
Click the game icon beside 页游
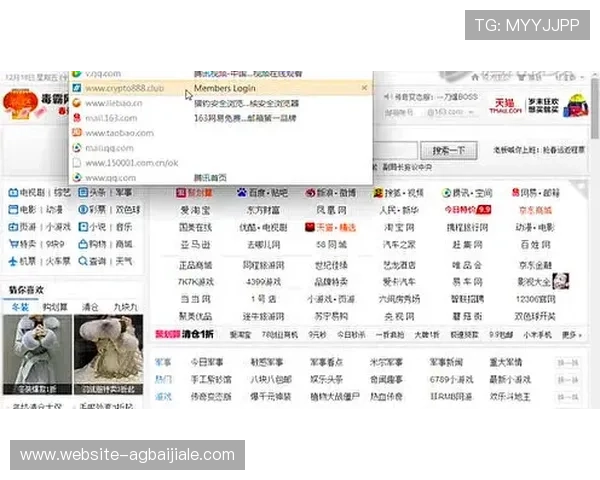pyautogui.click(x=13, y=227)
